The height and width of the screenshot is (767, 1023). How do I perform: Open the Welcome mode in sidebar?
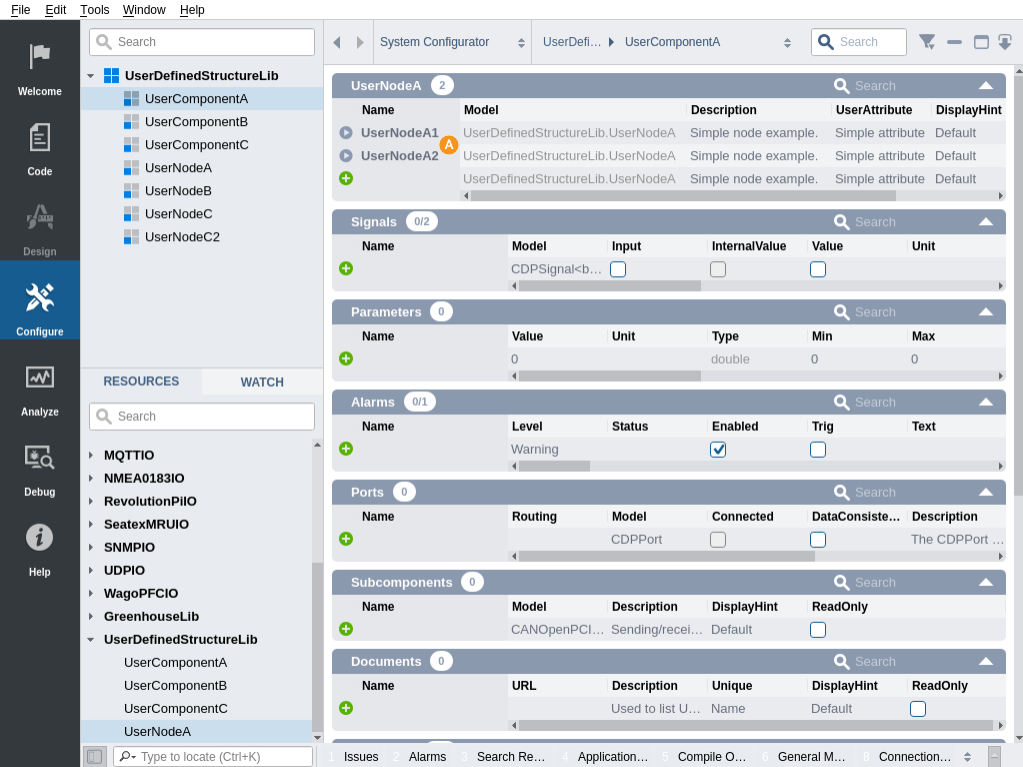(x=39, y=66)
